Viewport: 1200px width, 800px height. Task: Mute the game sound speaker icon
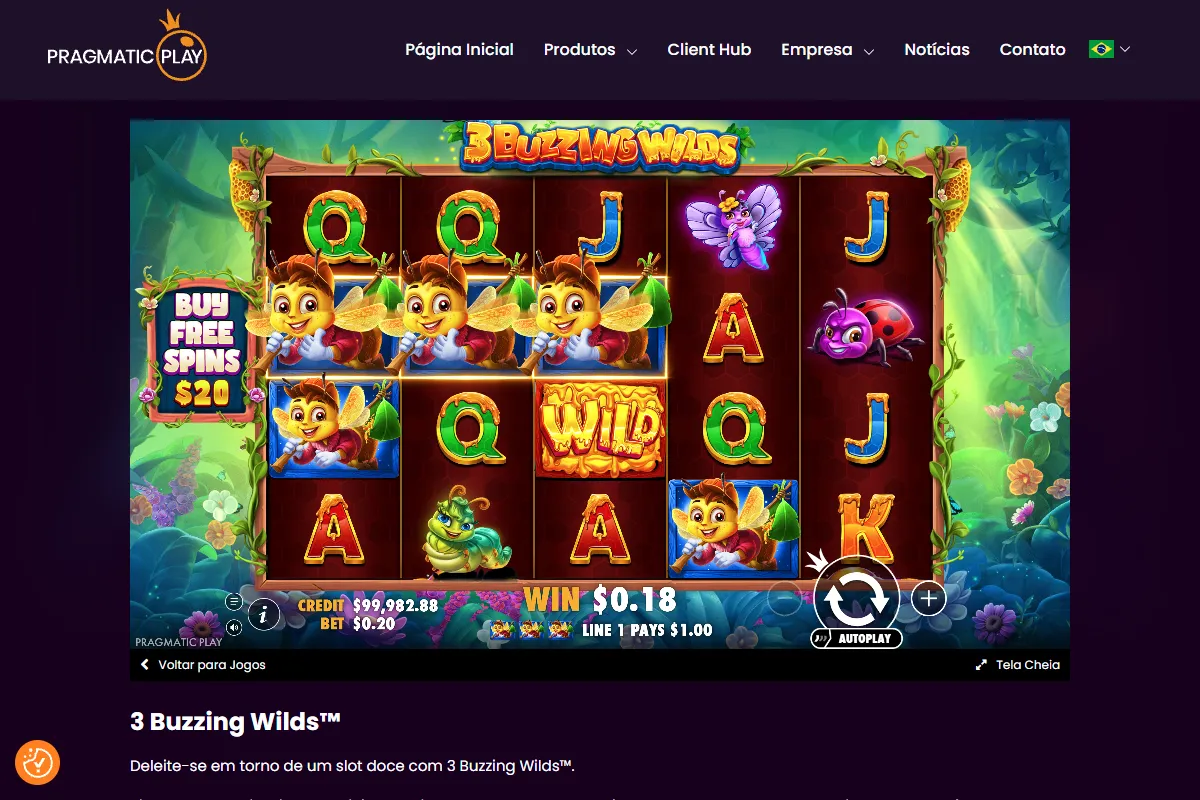pos(234,627)
